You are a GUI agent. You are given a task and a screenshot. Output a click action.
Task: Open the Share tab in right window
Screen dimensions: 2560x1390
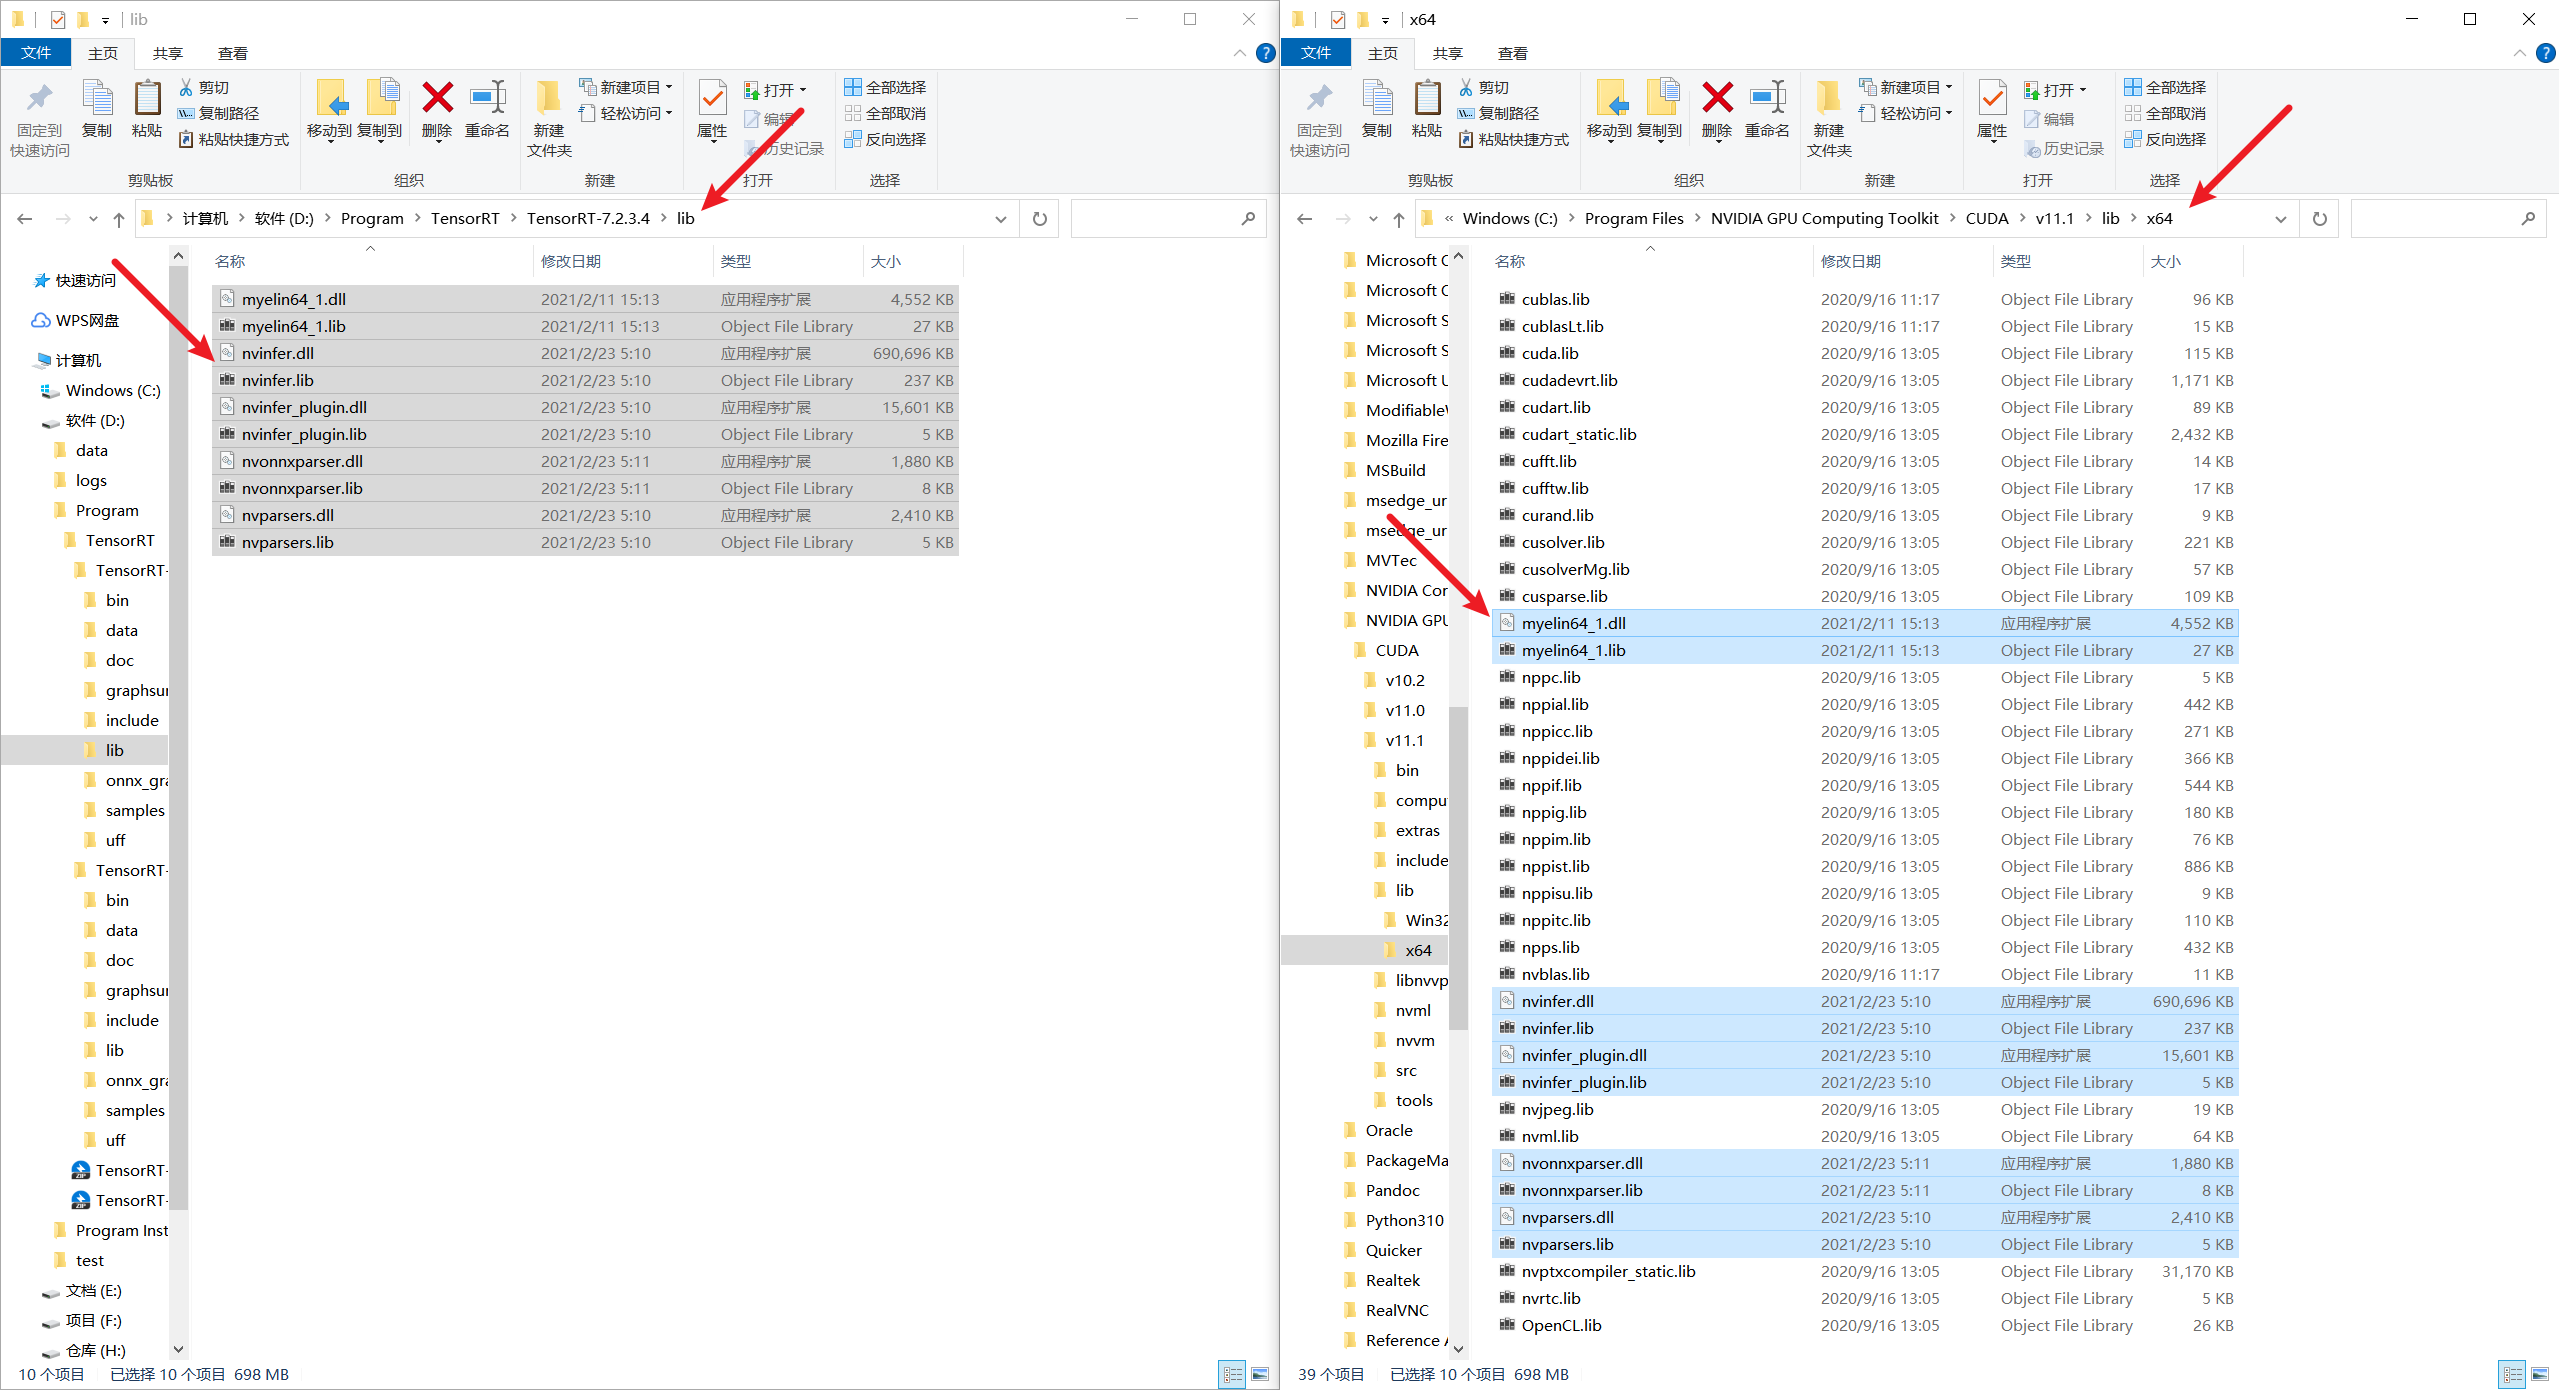pyautogui.click(x=1447, y=53)
